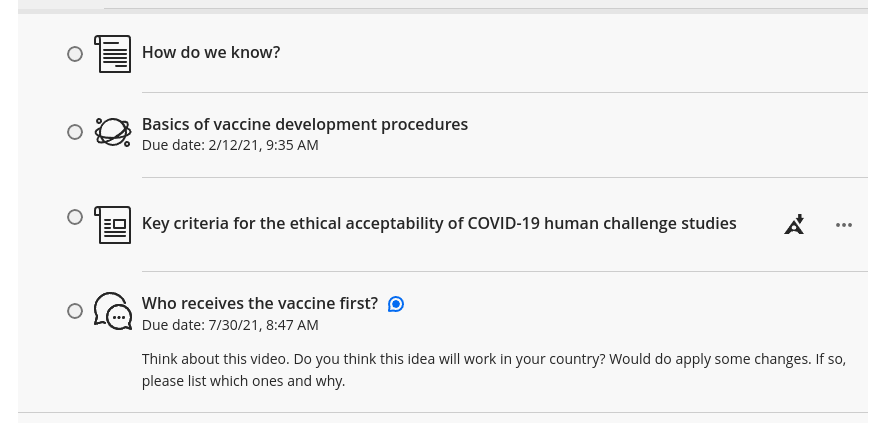
Task: Mark Who receives the vaccine first progress circle
Action: coord(75,311)
